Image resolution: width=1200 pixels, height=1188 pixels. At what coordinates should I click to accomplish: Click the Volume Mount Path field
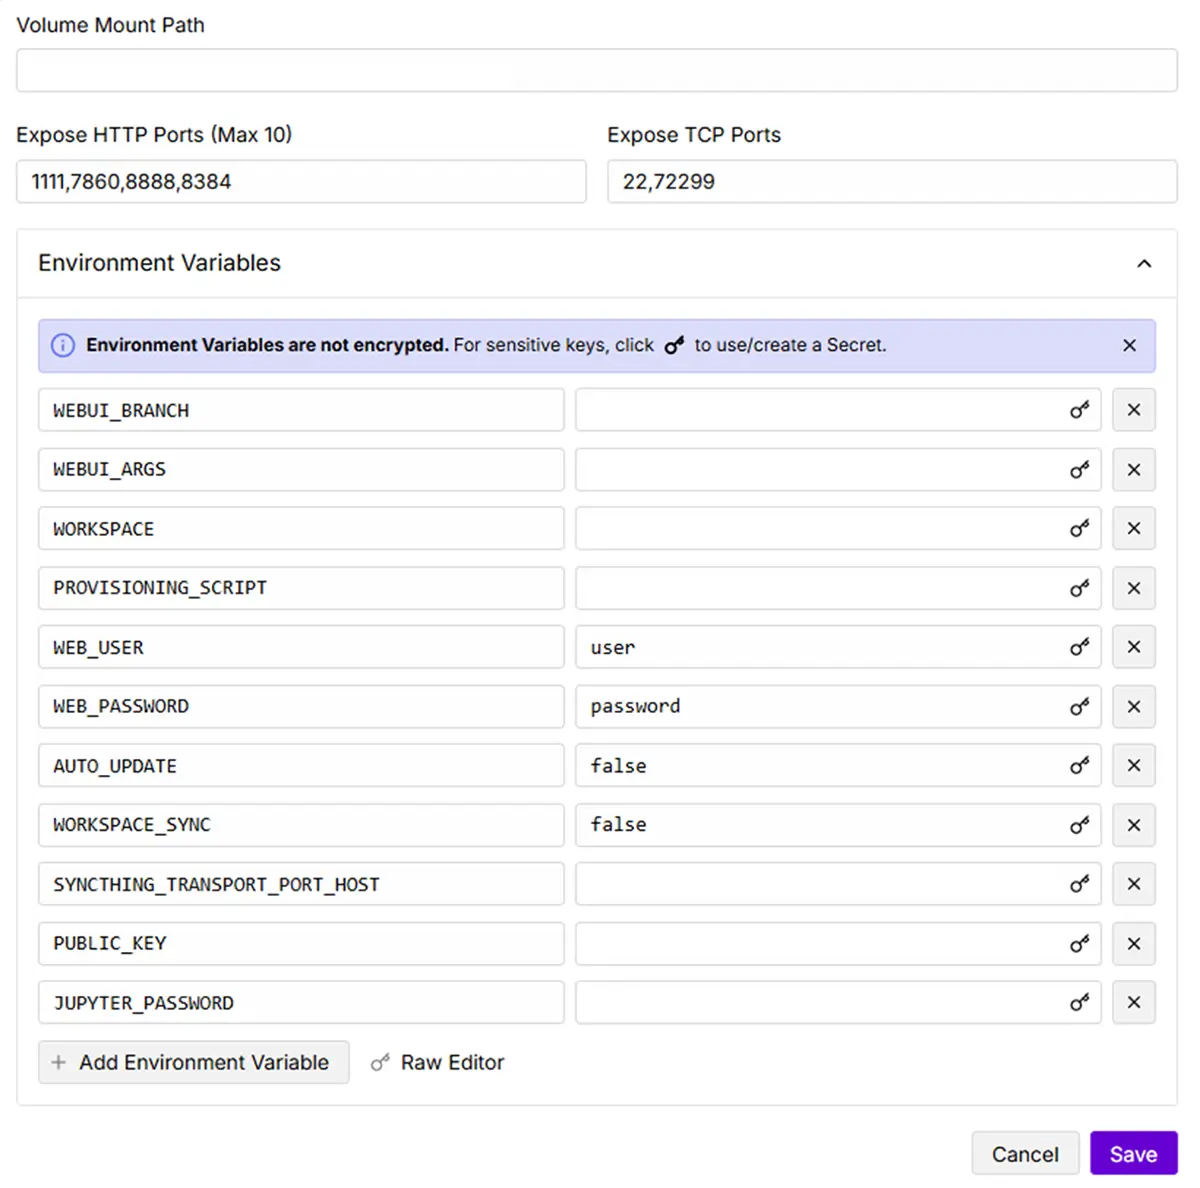click(596, 71)
